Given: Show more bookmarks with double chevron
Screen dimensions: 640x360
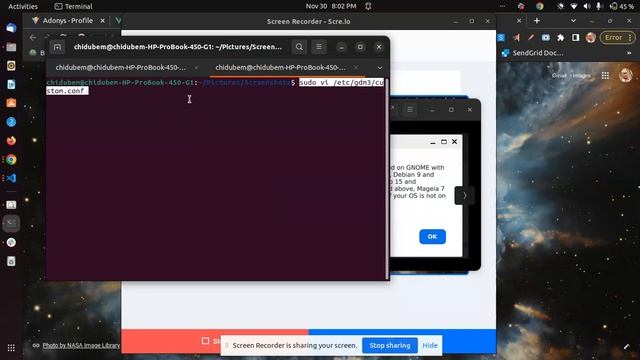Looking at the screenshot, I should tap(629, 53).
